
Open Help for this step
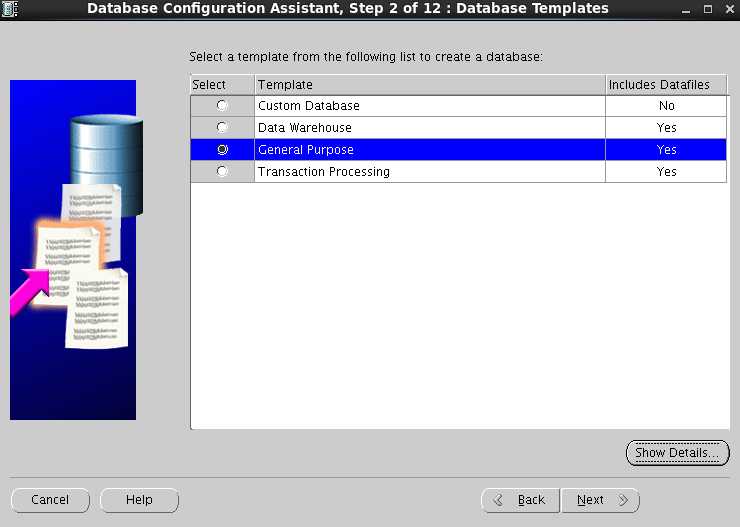pos(139,500)
